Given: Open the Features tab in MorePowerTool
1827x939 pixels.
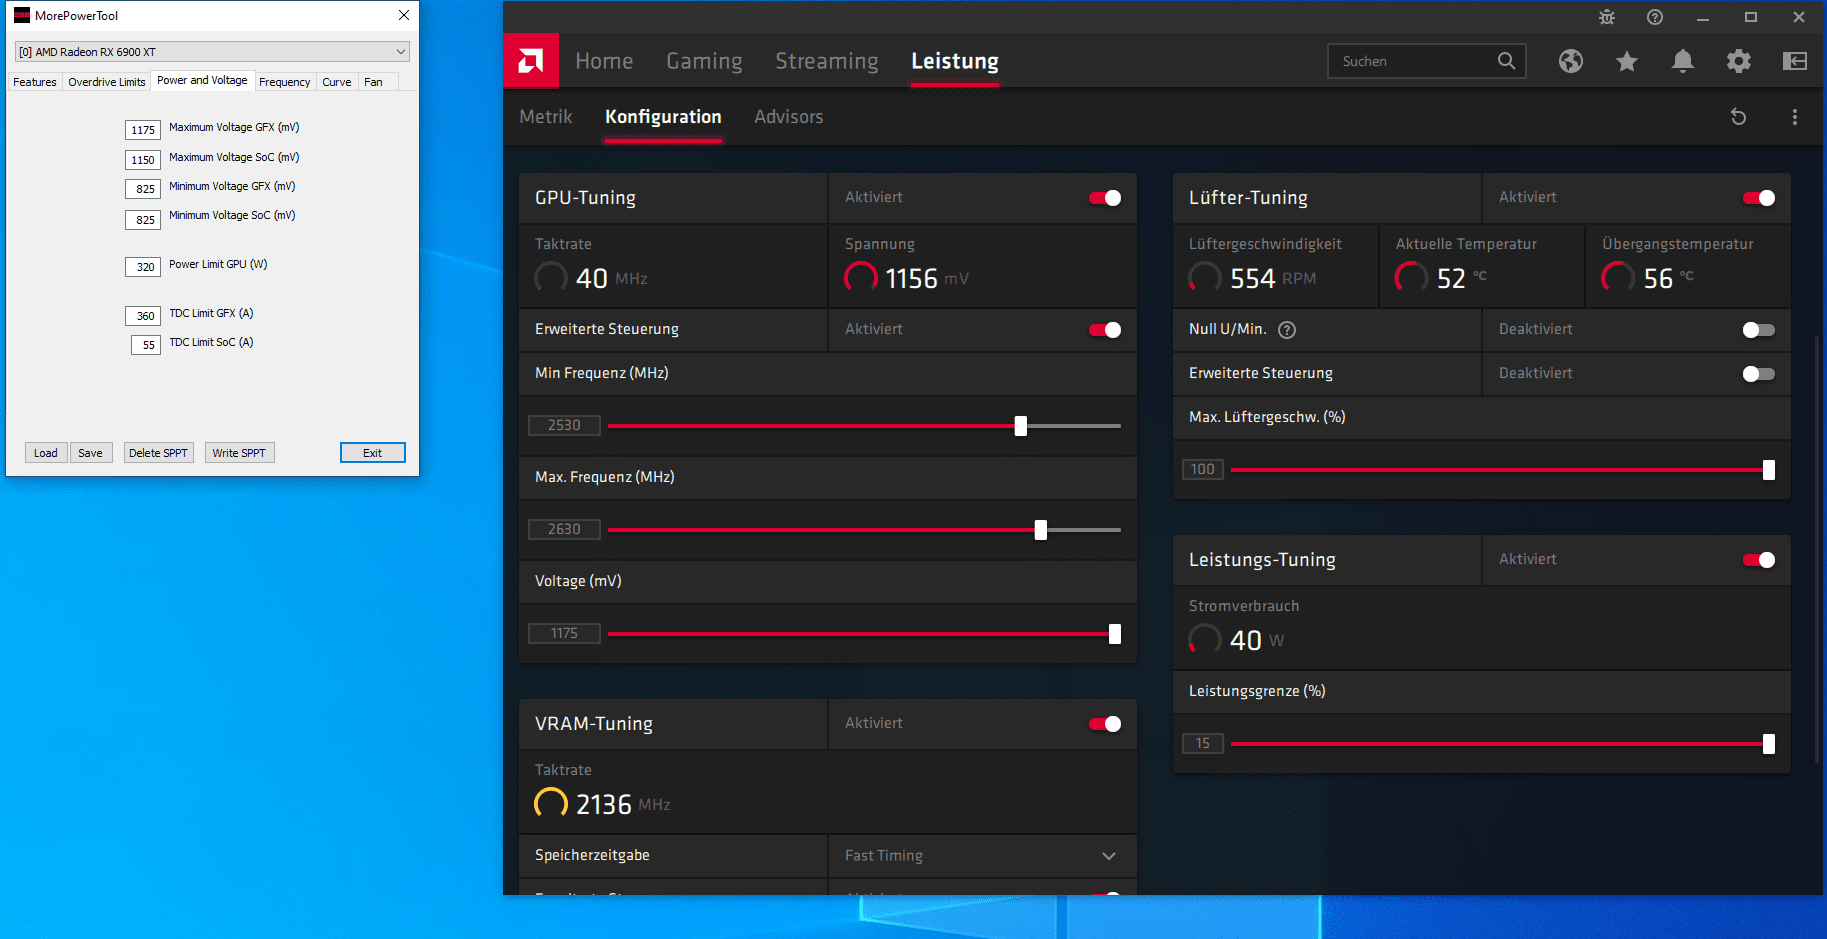Looking at the screenshot, I should click(x=35, y=82).
